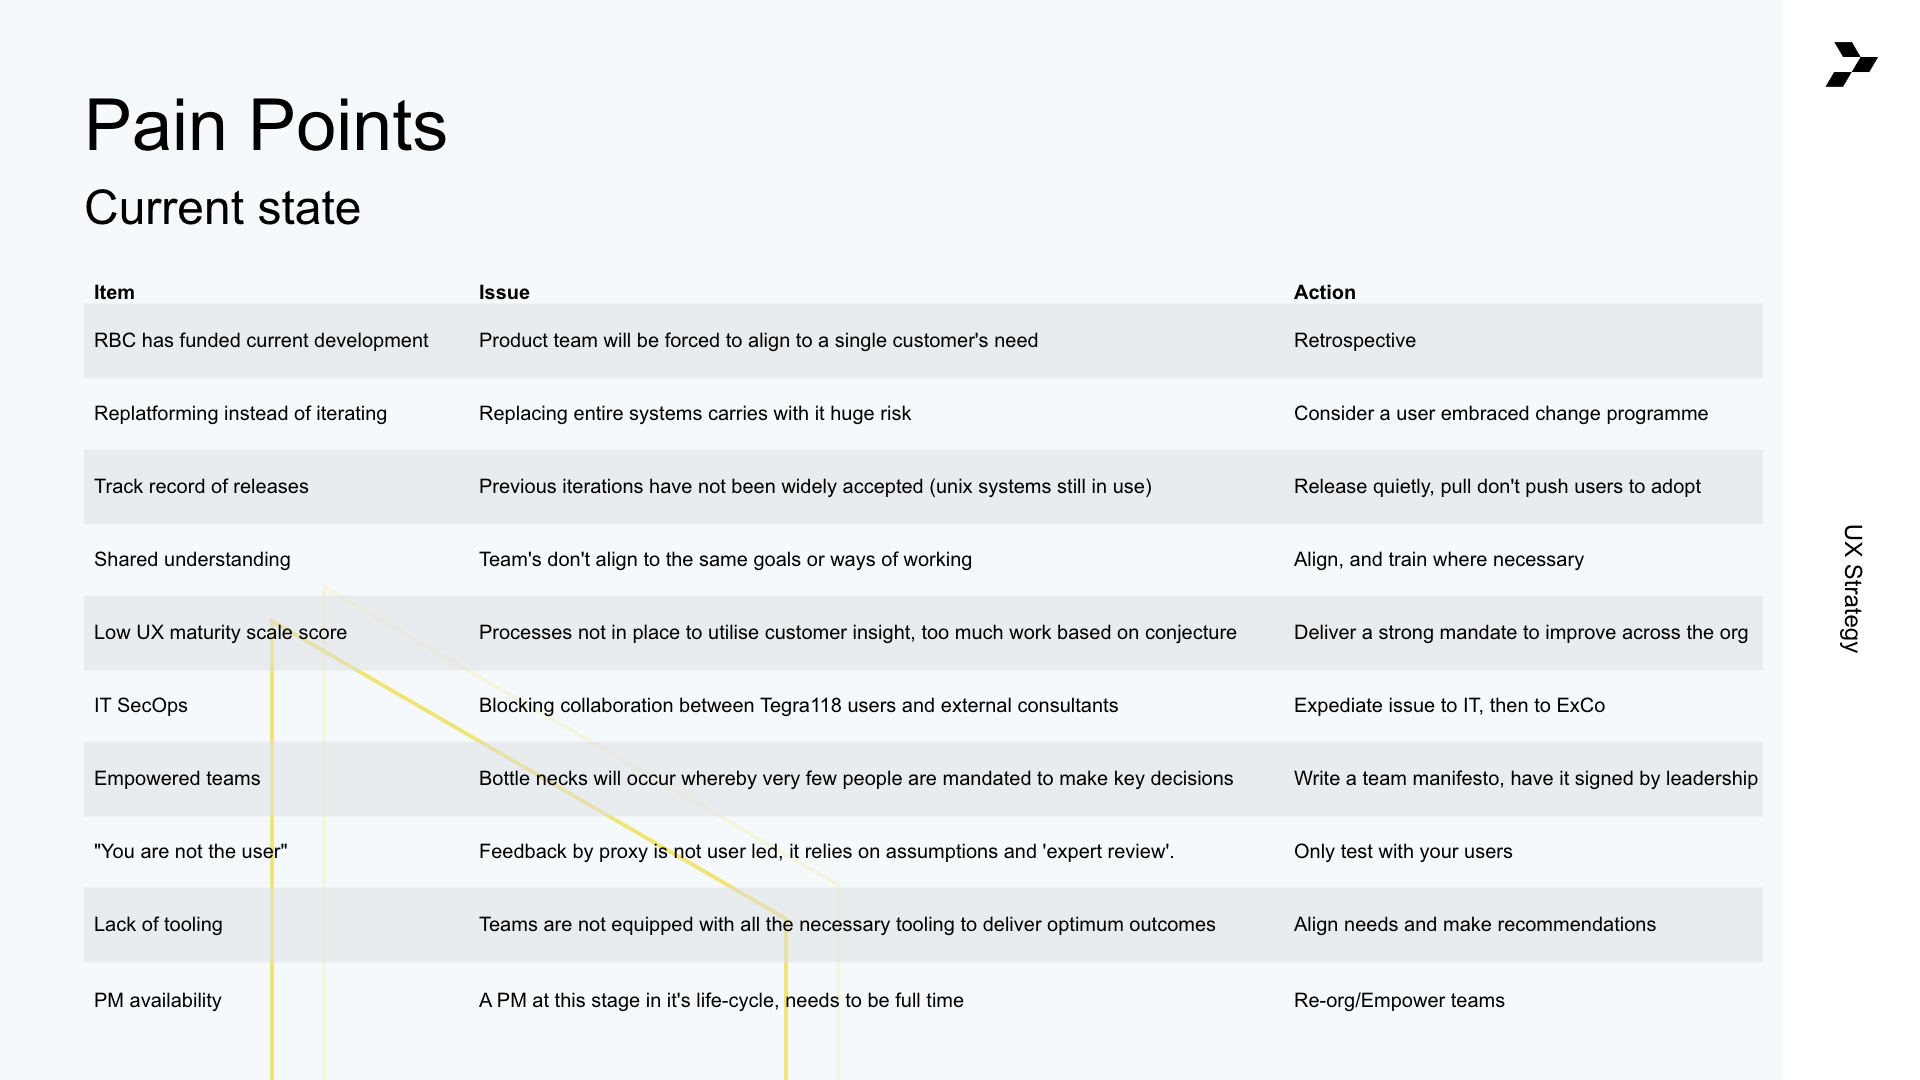1920x1080 pixels.
Task: Select the RBC has funded current development cell
Action: coord(261,341)
